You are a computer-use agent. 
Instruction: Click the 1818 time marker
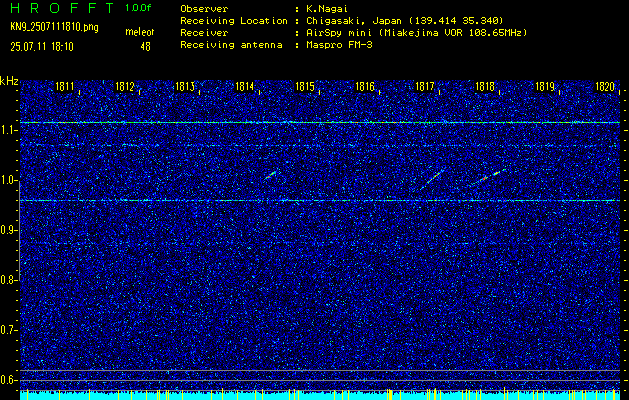pos(485,86)
